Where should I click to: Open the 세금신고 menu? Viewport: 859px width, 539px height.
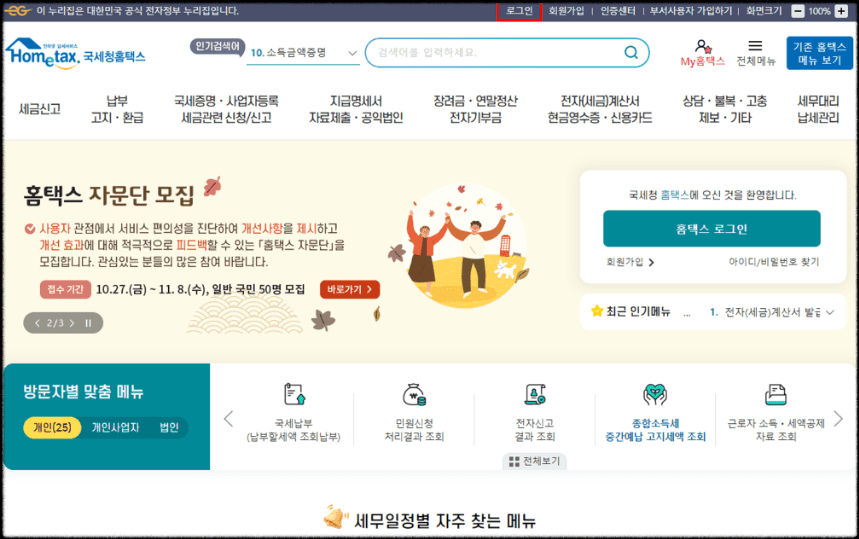pos(39,109)
